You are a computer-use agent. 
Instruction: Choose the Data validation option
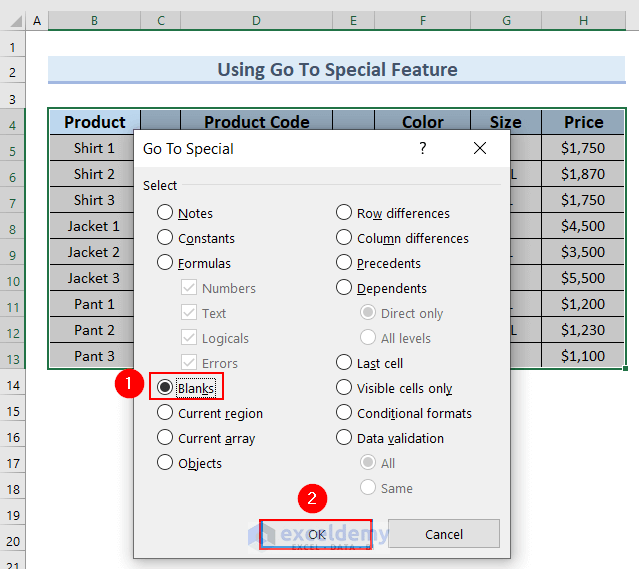point(390,438)
